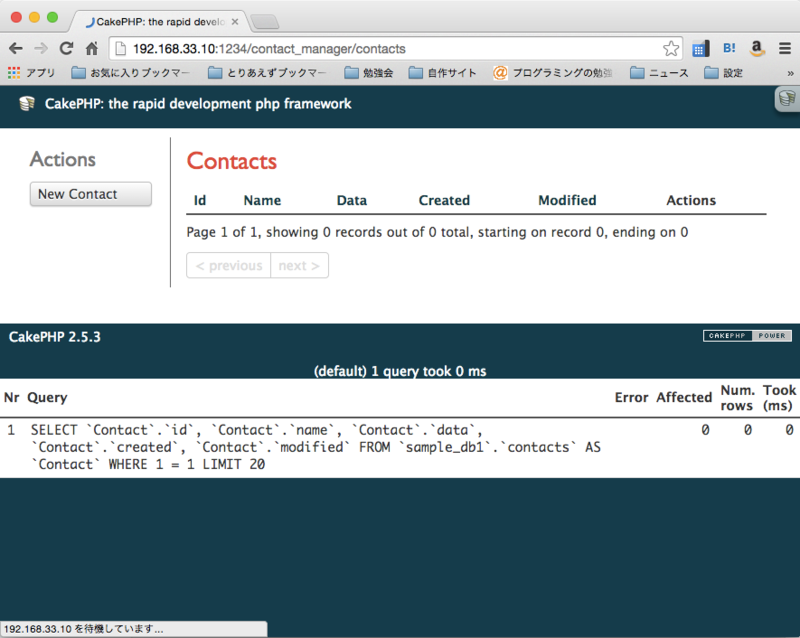Click the status bar '192.168.33.10 を待機しています' text
Screen dimensions: 800x638
pos(83,629)
